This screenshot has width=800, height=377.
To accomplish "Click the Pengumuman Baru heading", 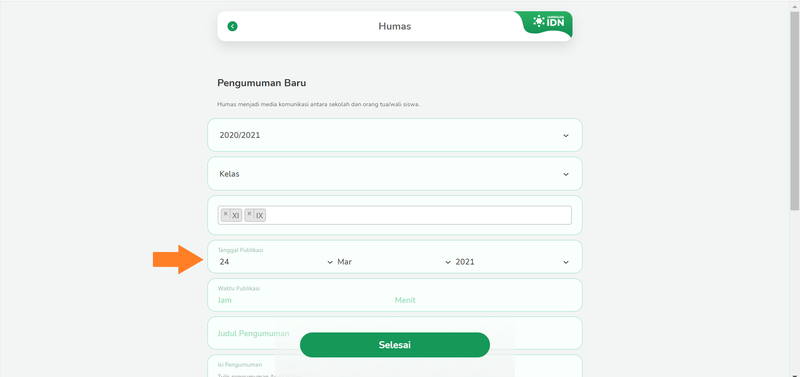I will point(262,83).
